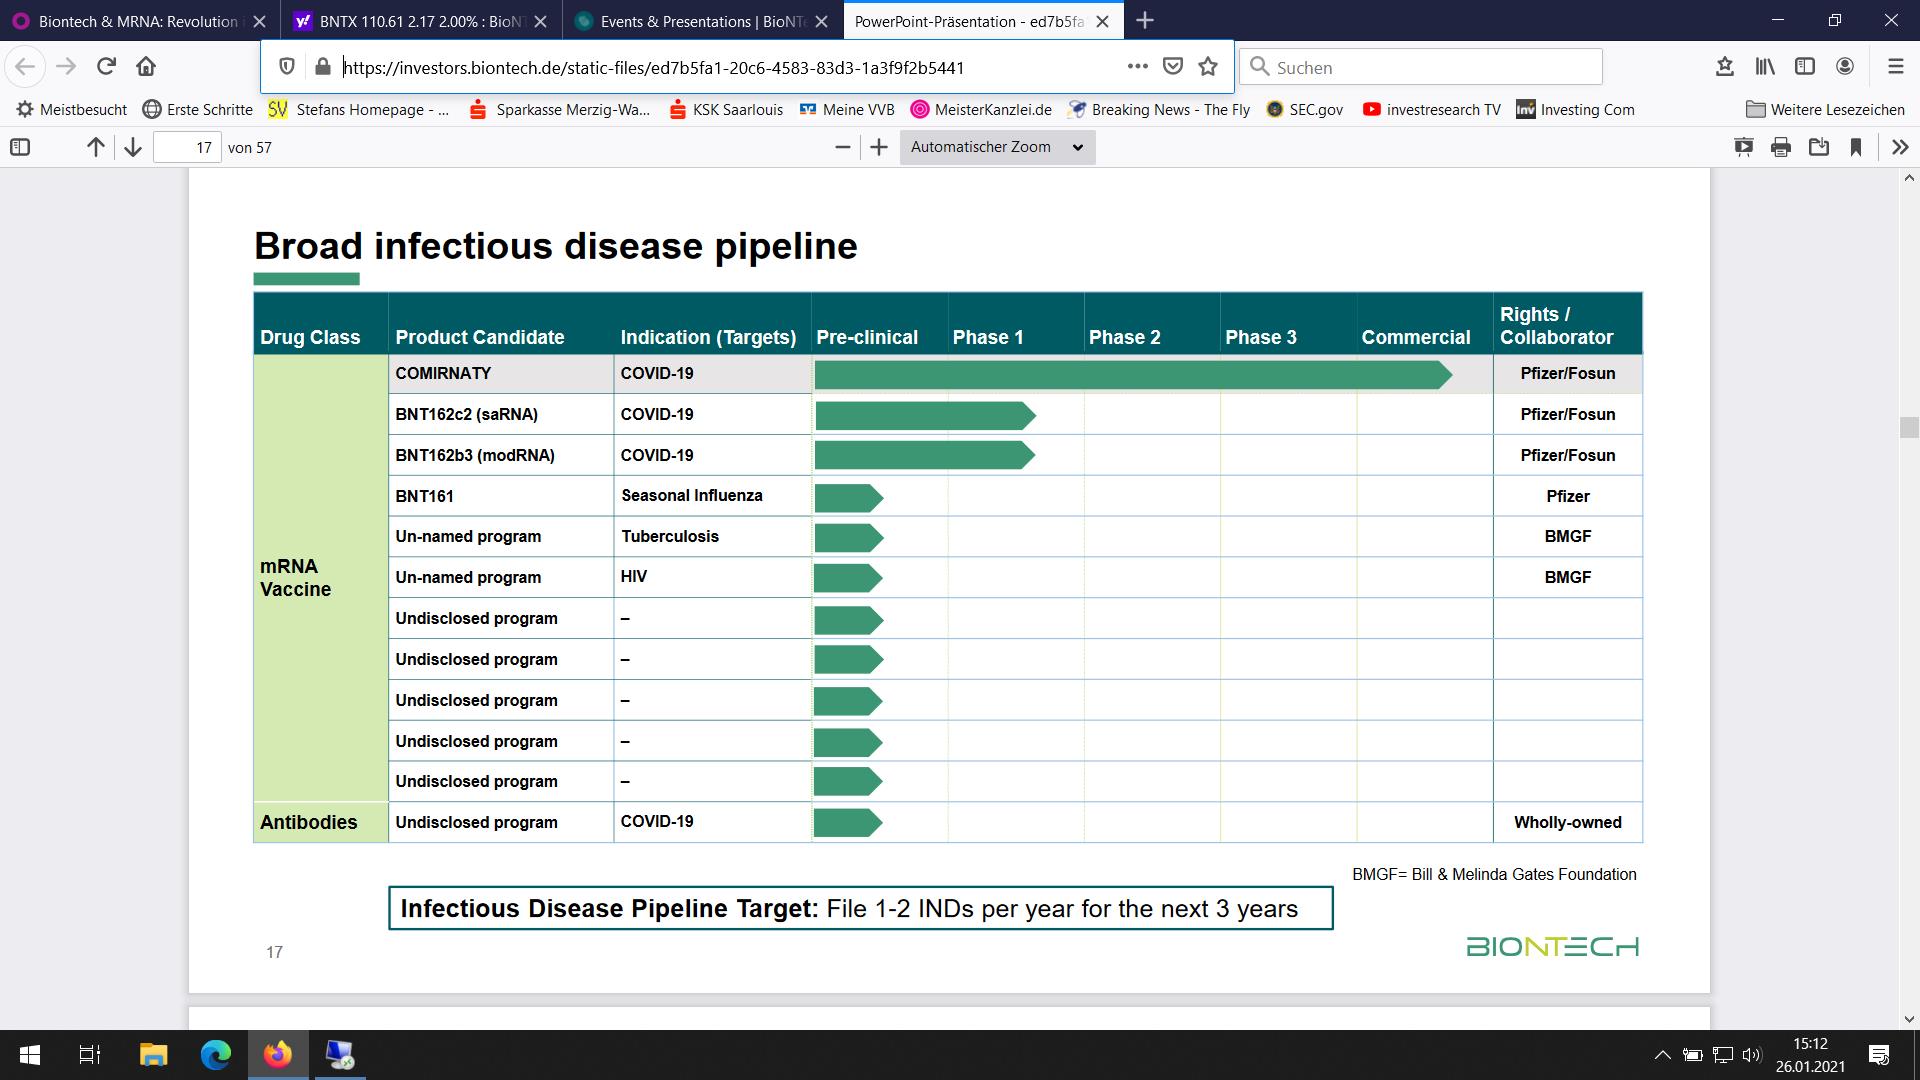This screenshot has height=1080, width=1920.
Task: Toggle the Firefox sidebar panel
Action: click(1804, 66)
